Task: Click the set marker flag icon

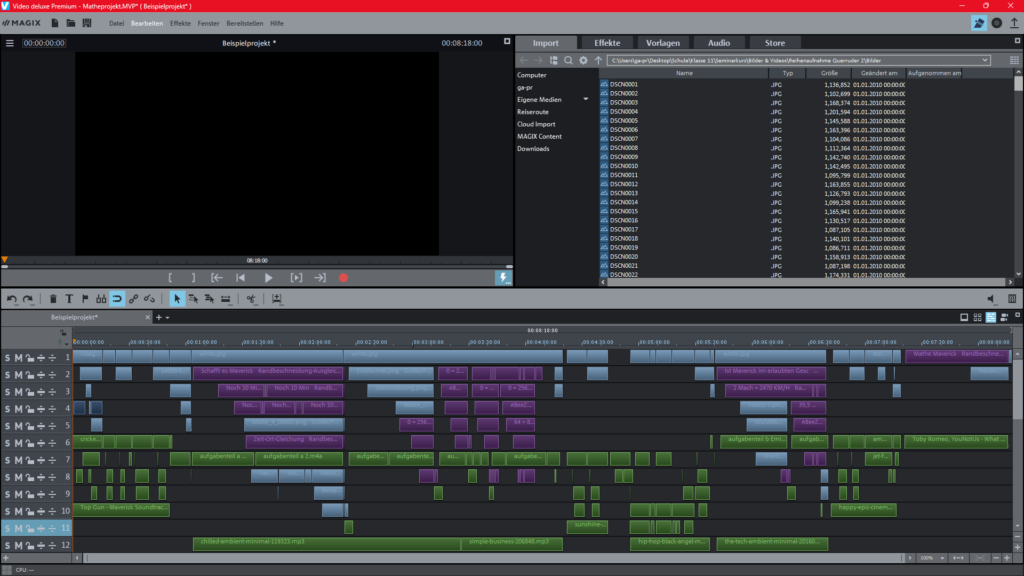Action: 84,298
